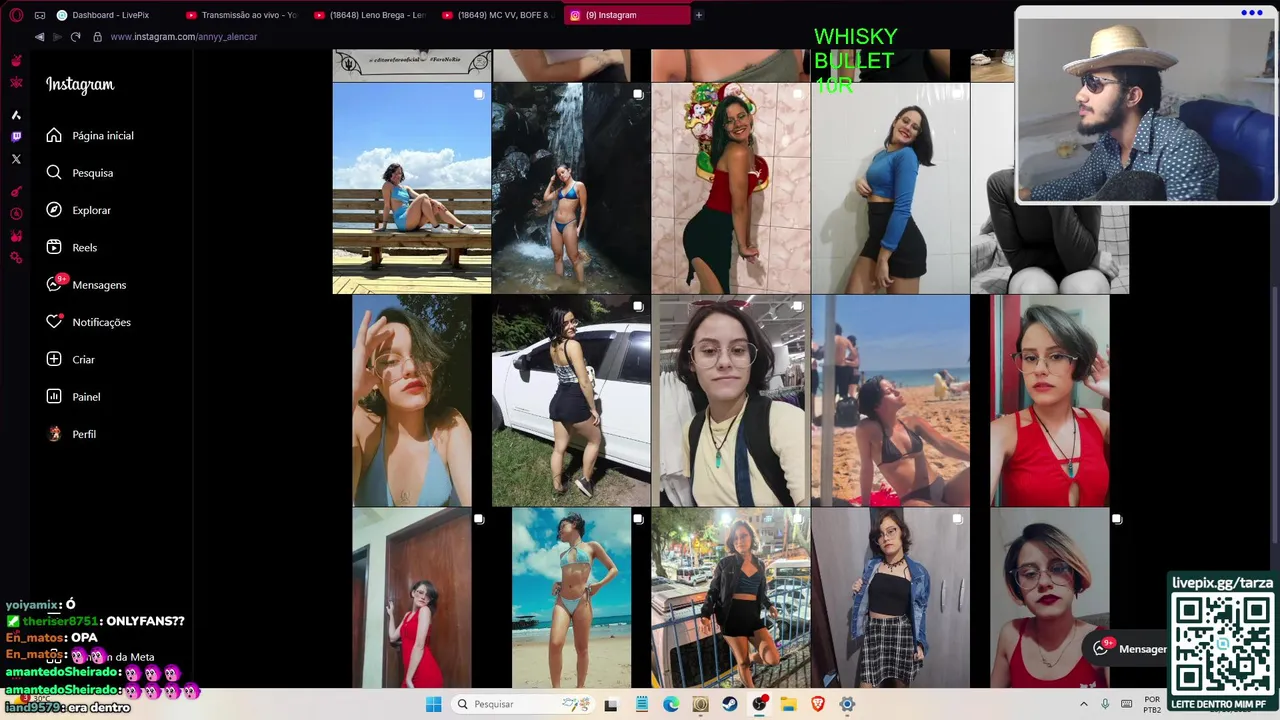Click the Explorar compass icon
1280x720 pixels.
tap(54, 210)
